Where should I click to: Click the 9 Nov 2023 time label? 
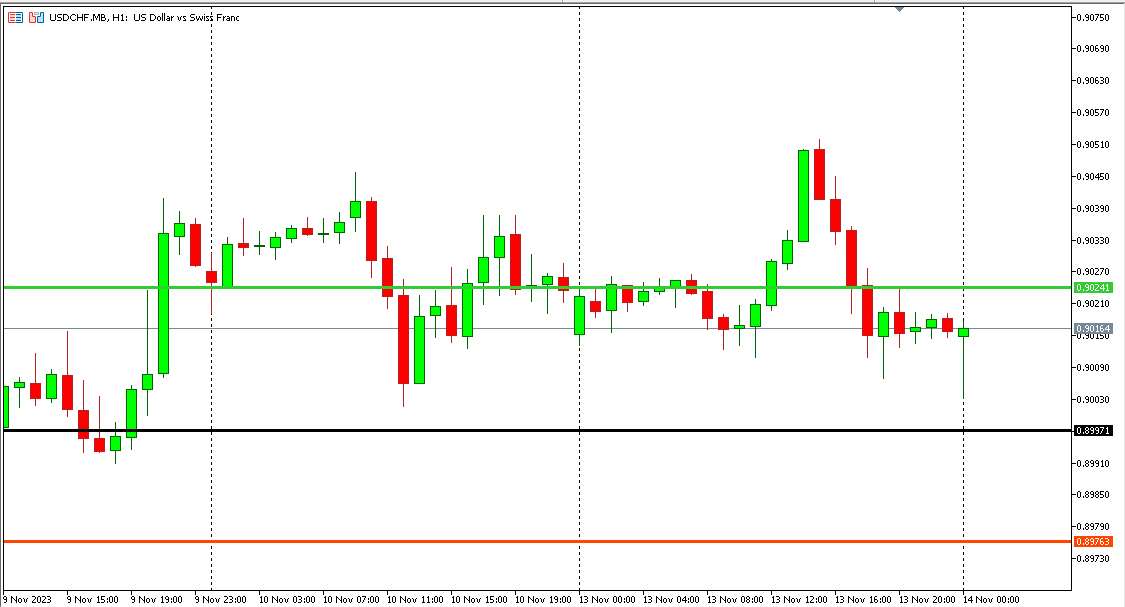28,600
